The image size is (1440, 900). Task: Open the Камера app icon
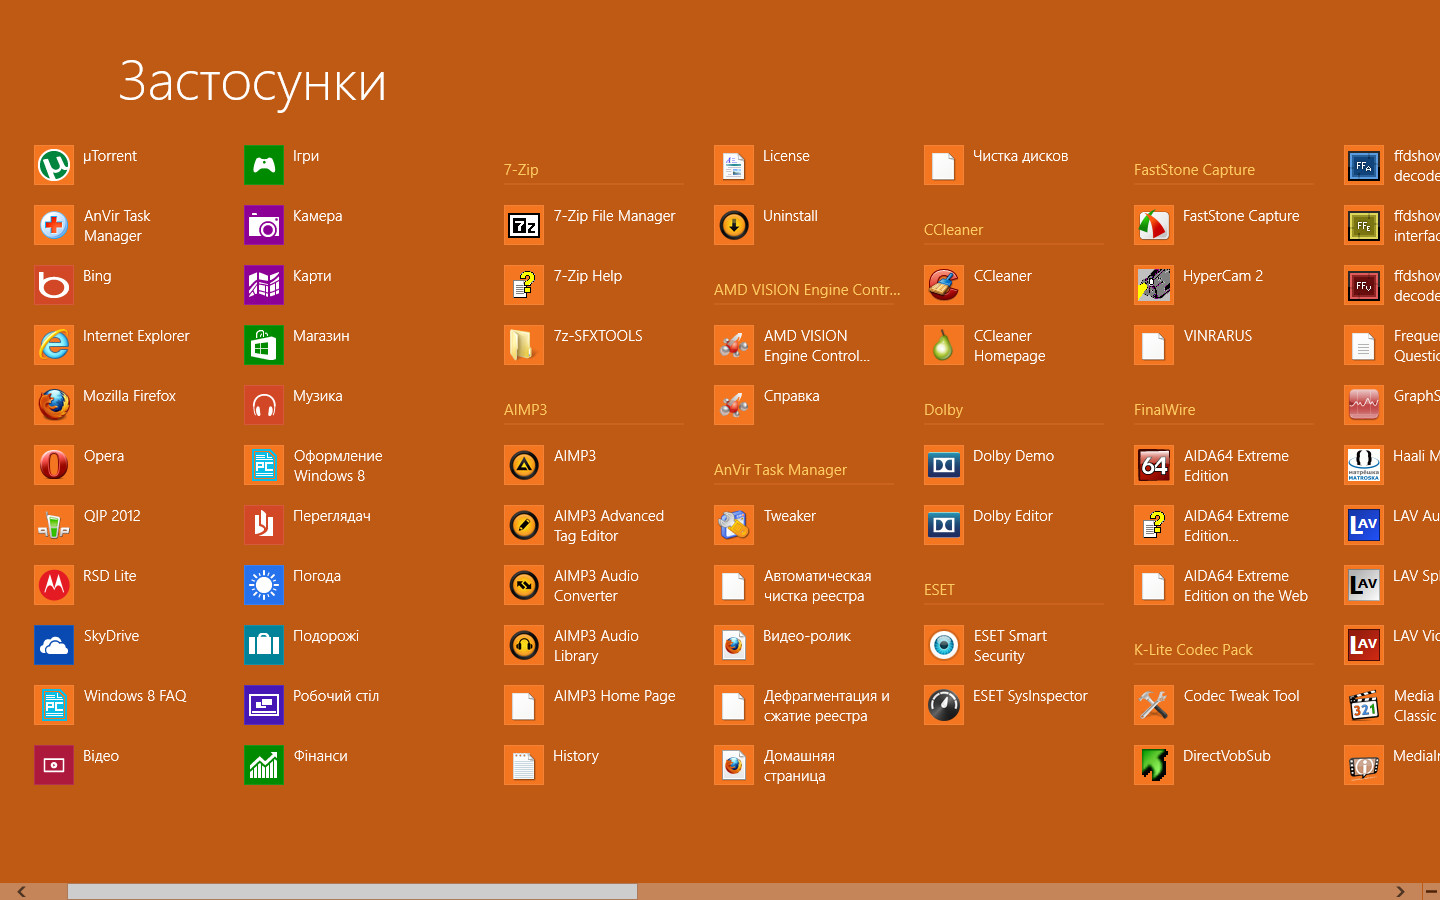pyautogui.click(x=264, y=225)
